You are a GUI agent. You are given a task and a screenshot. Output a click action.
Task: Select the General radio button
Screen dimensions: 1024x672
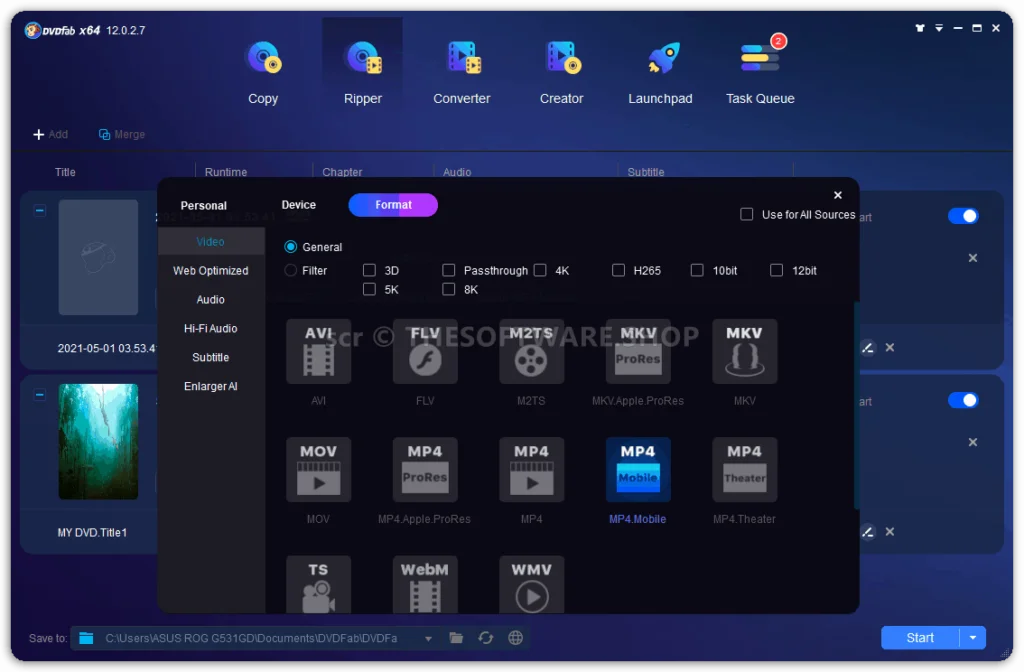tap(291, 247)
